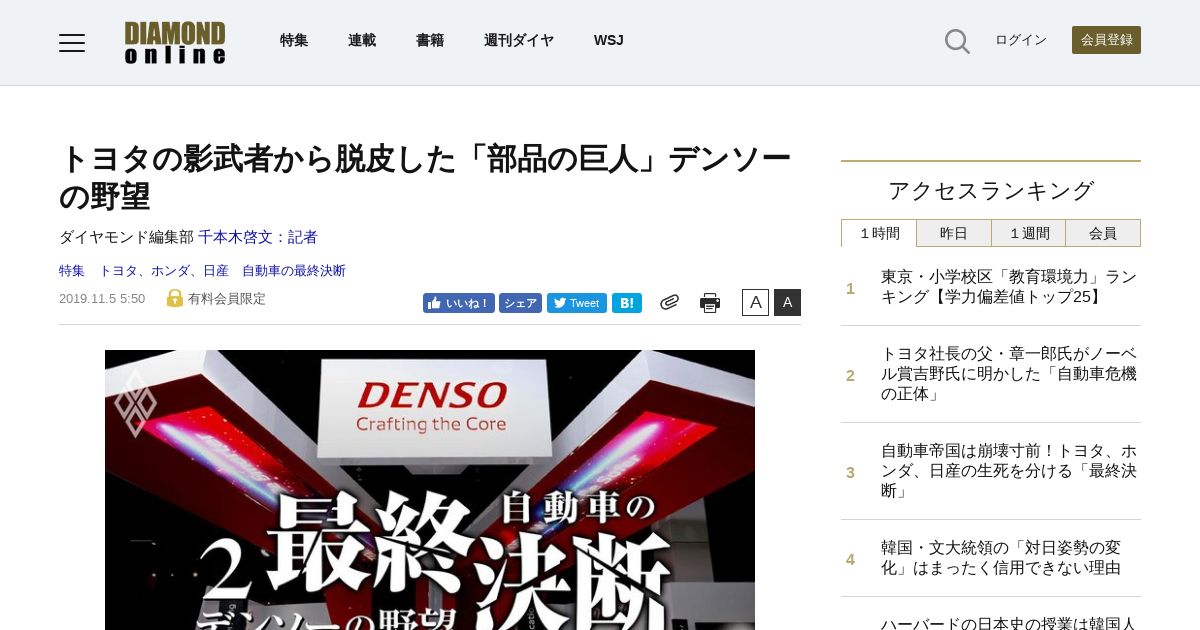Screen dimensions: 1200x630
Task: Open トヨタ、ホンダ、日産 自動車の最終決断 link
Action: [222, 271]
